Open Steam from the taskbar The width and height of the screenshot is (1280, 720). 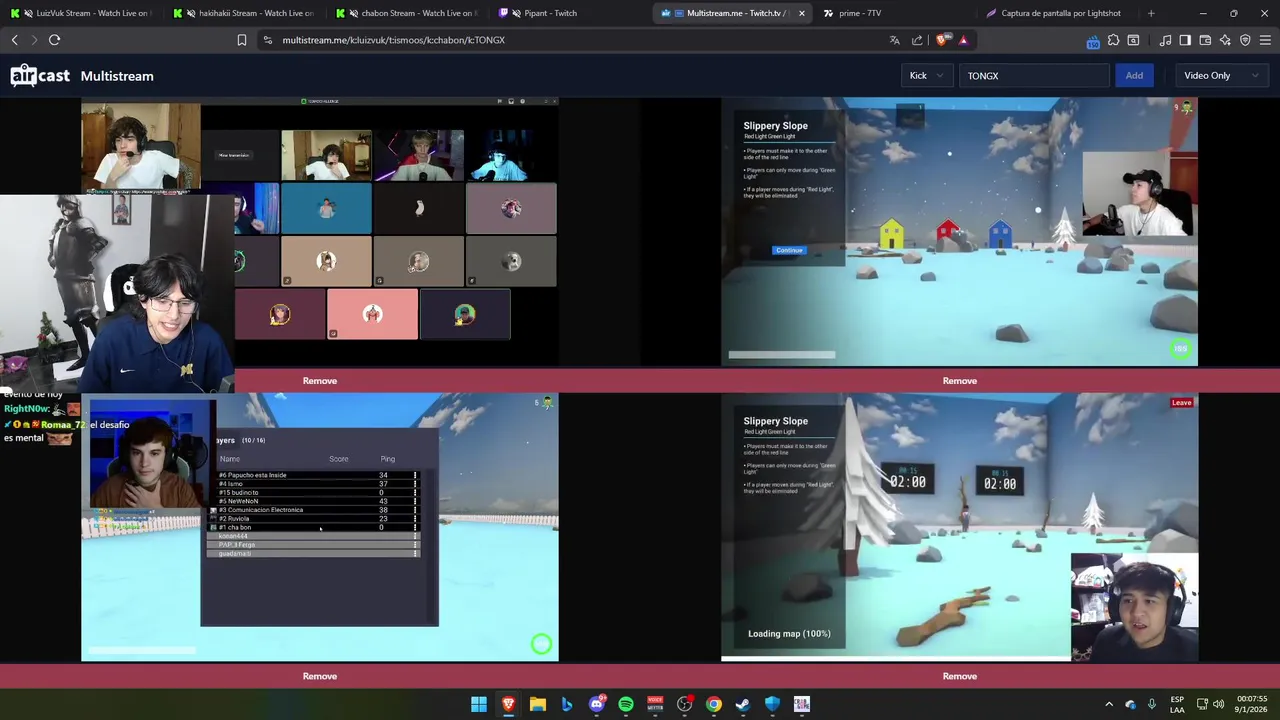coord(743,704)
